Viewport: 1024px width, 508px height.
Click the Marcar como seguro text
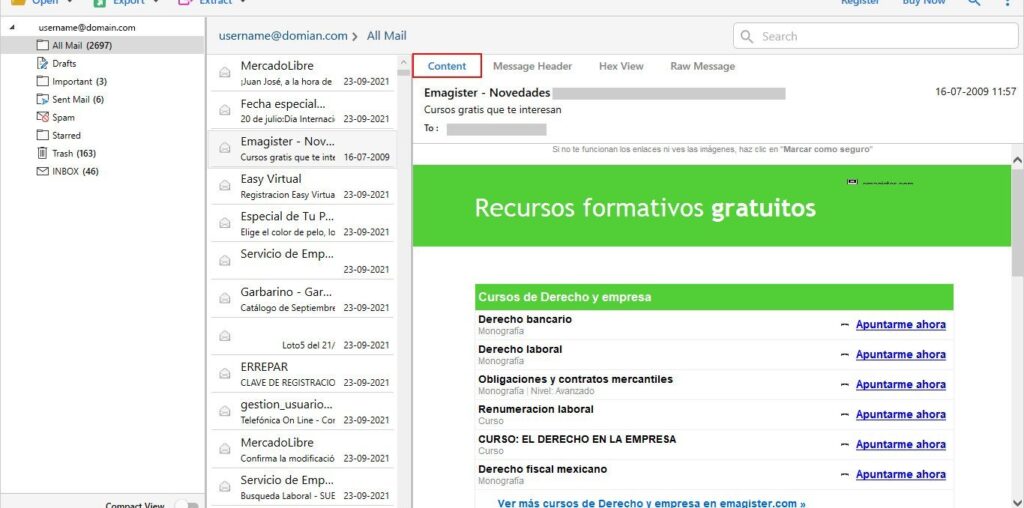(x=827, y=150)
